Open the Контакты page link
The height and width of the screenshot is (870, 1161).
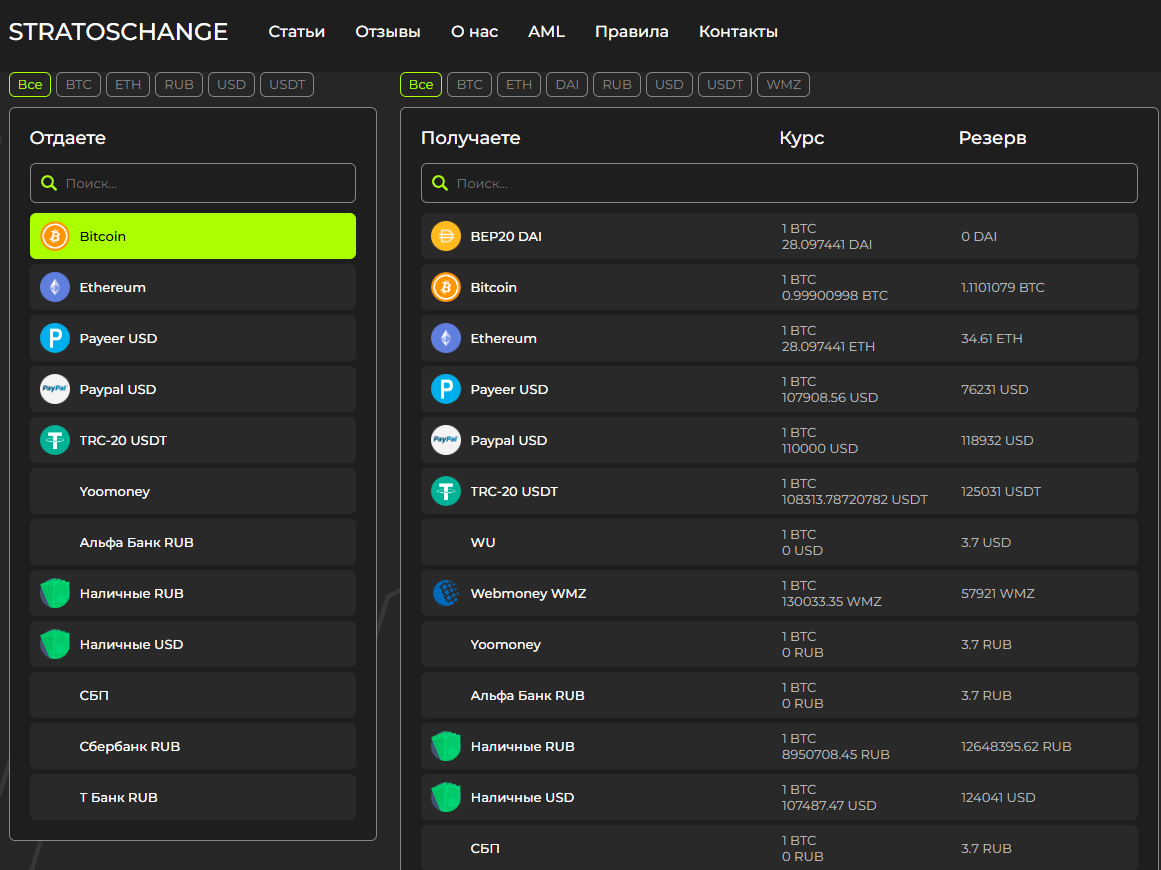[x=738, y=32]
